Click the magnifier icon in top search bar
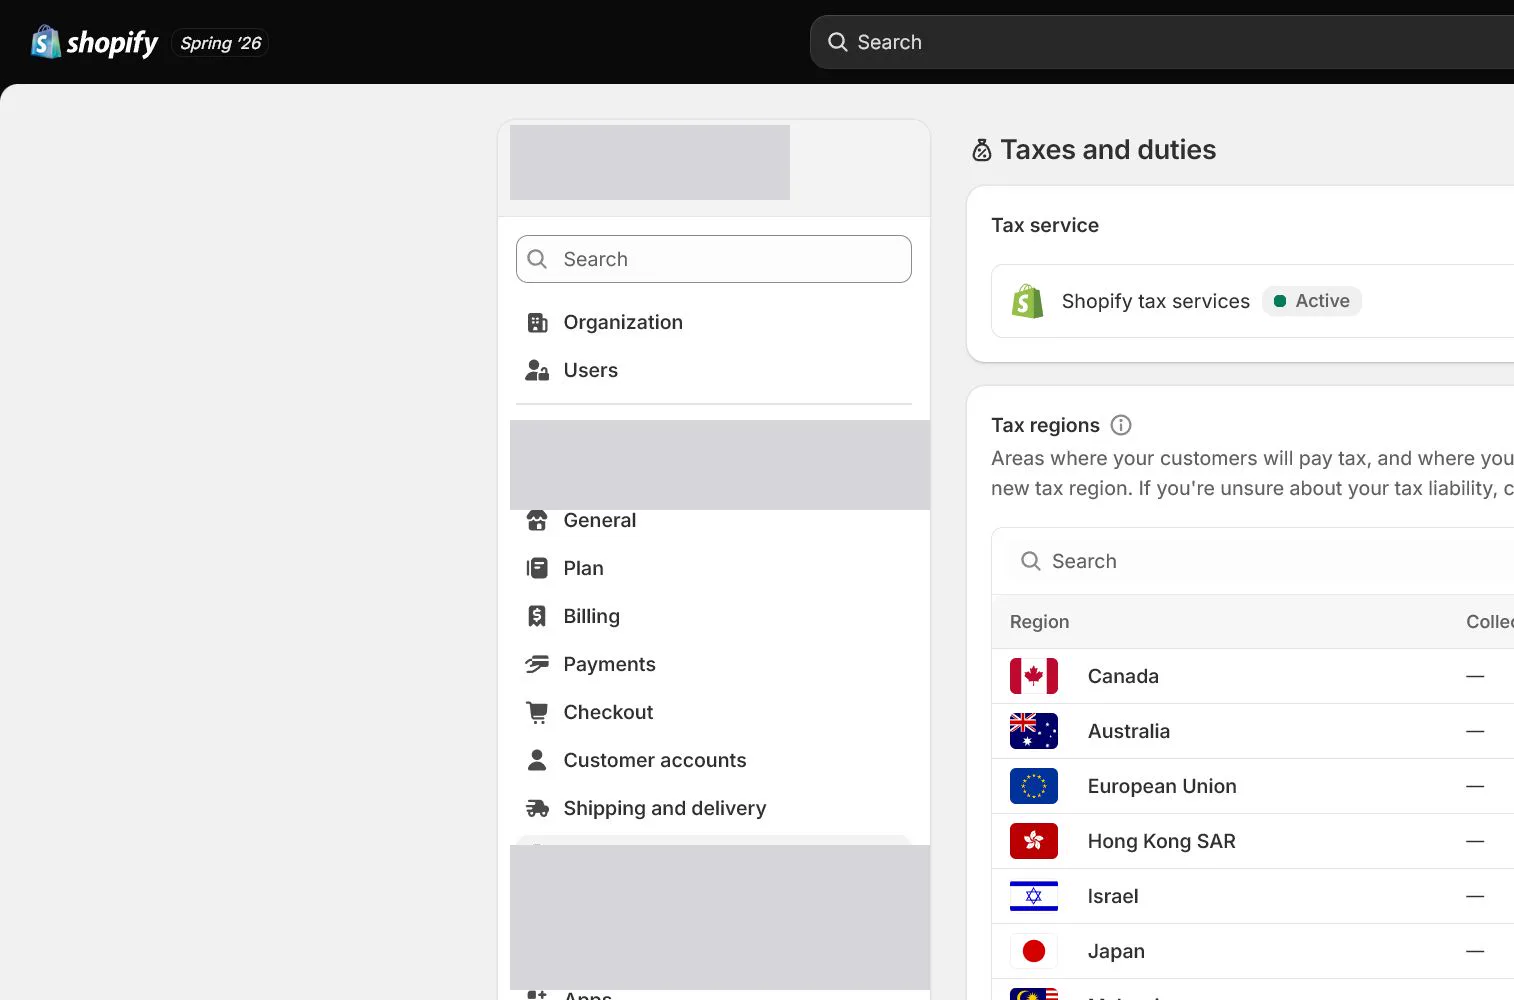This screenshot has height=1000, width=1514. pyautogui.click(x=838, y=42)
